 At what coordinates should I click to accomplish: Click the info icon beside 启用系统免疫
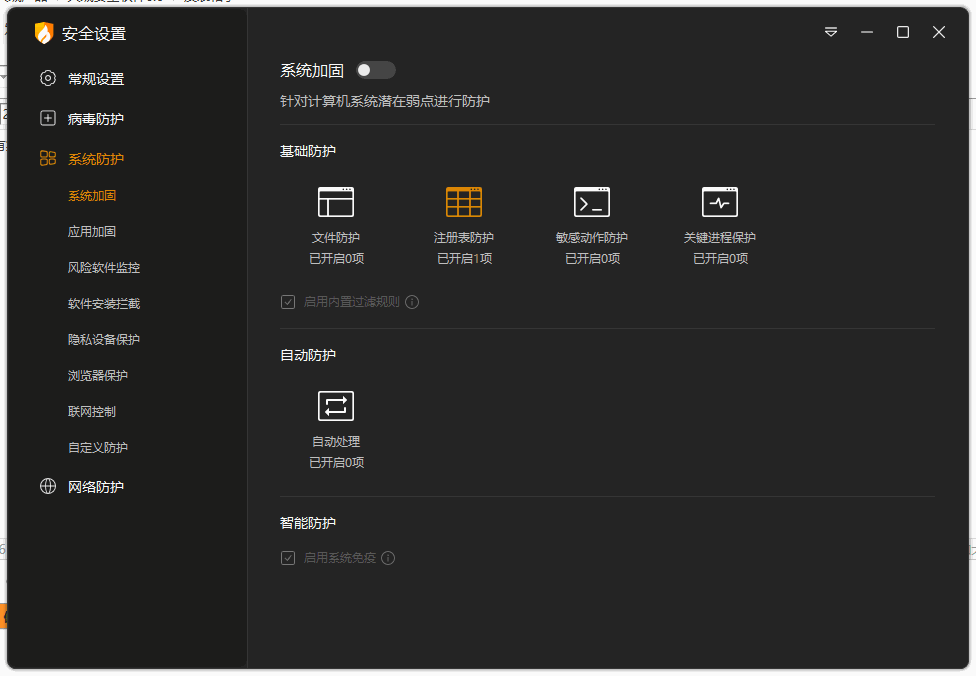coord(388,558)
